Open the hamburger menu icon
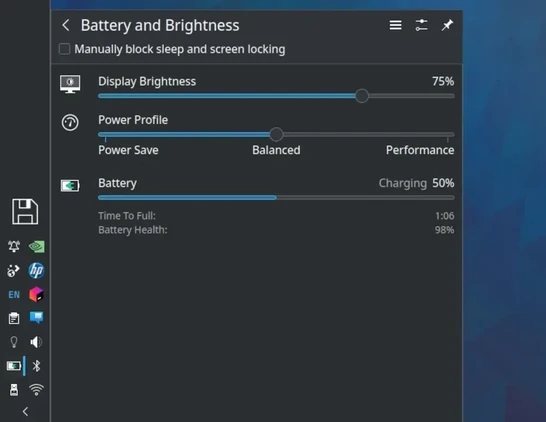This screenshot has height=422, width=546. point(395,25)
